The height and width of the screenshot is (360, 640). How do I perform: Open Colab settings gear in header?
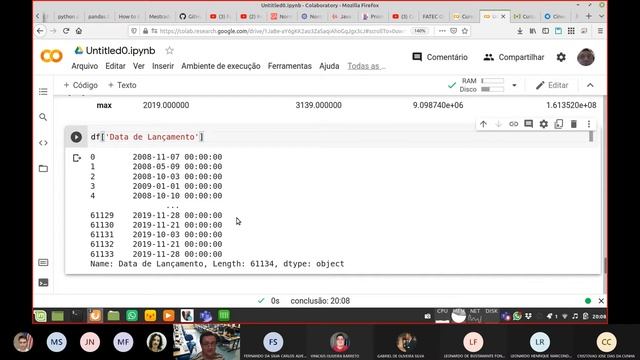coord(561,57)
